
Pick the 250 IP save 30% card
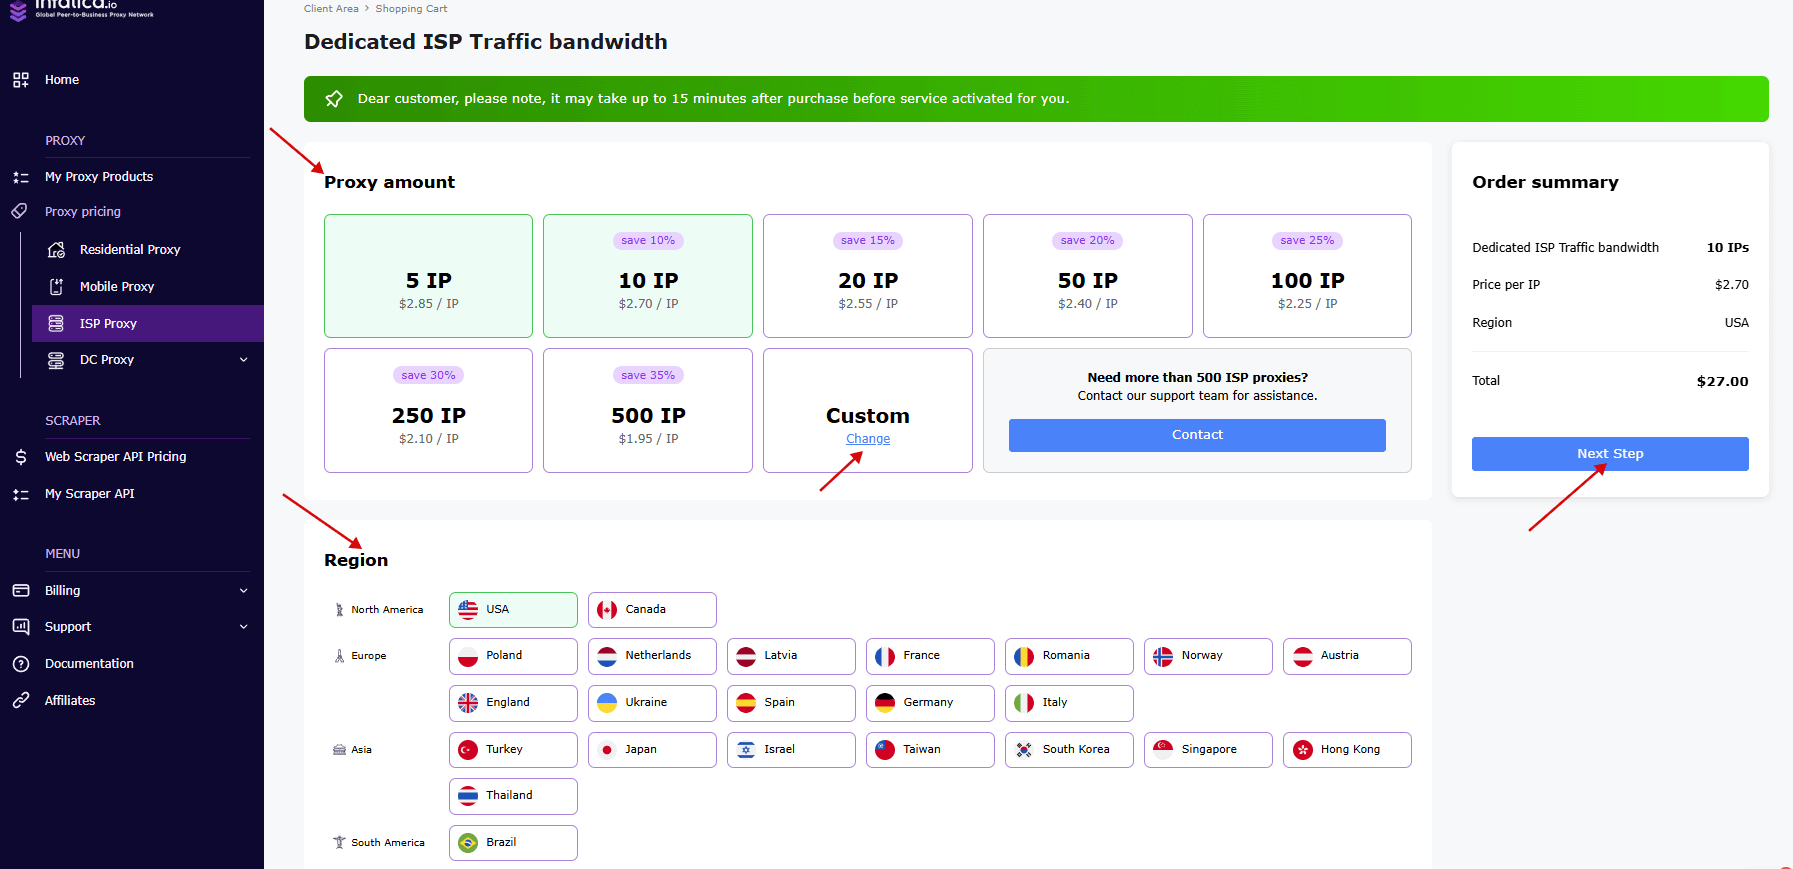(428, 411)
